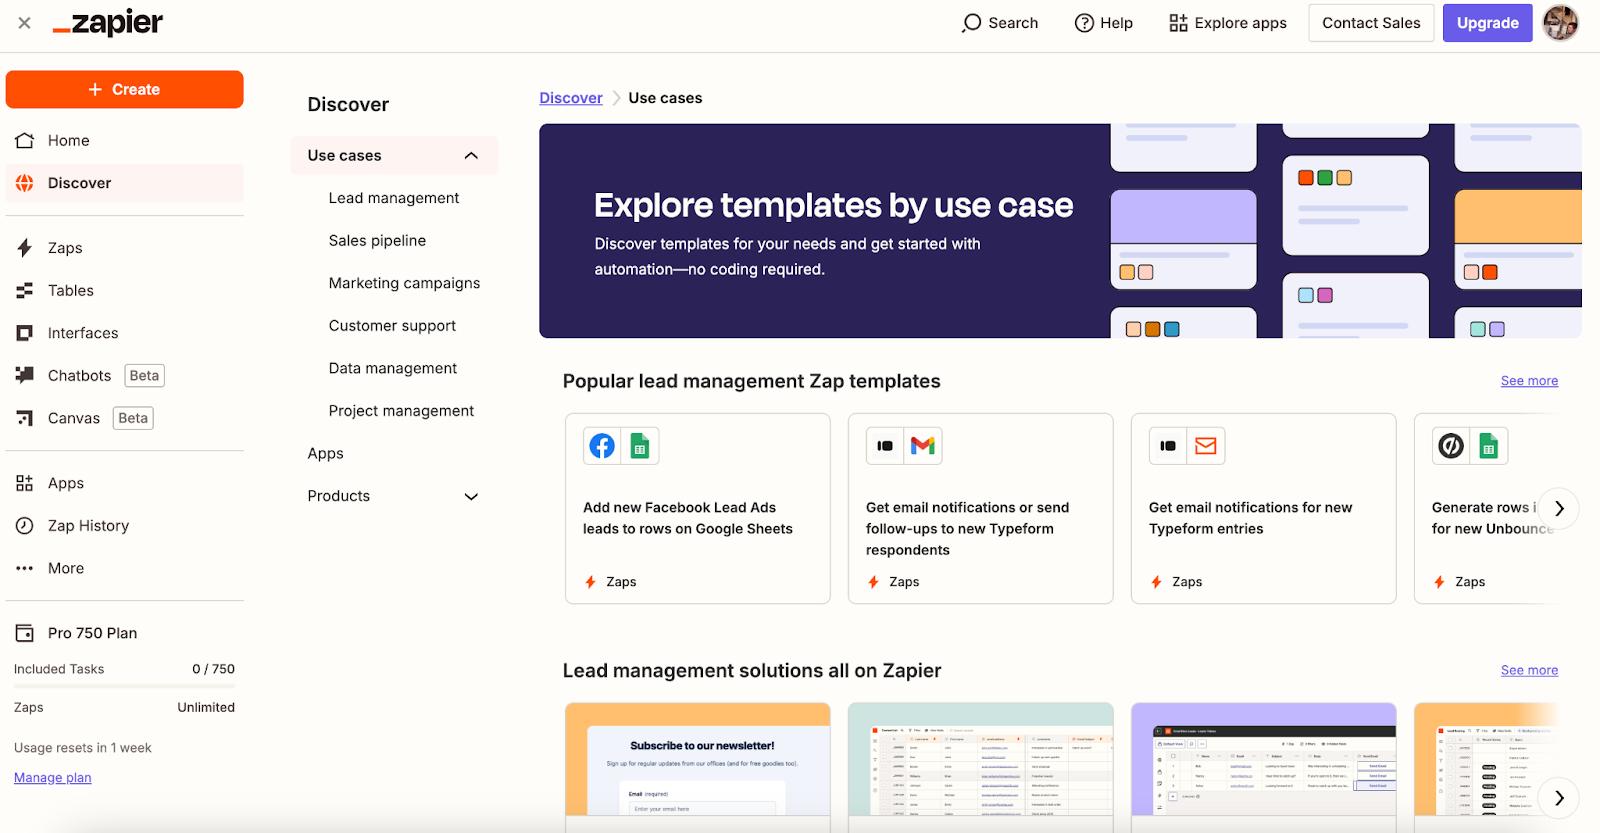Open the Typeform follow-ups Gmail template card

(x=981, y=509)
